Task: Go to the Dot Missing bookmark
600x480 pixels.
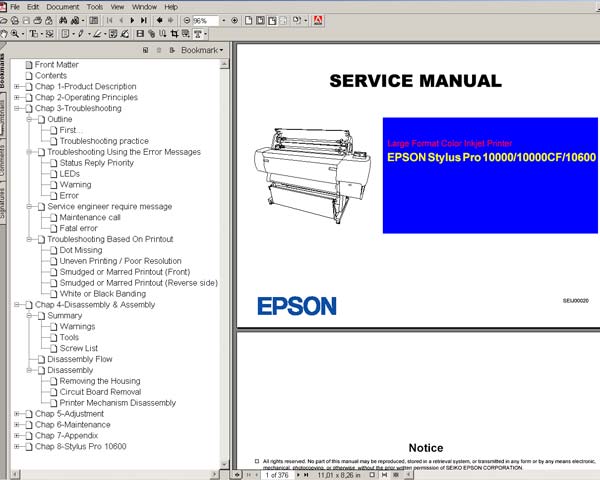Action: [x=81, y=250]
